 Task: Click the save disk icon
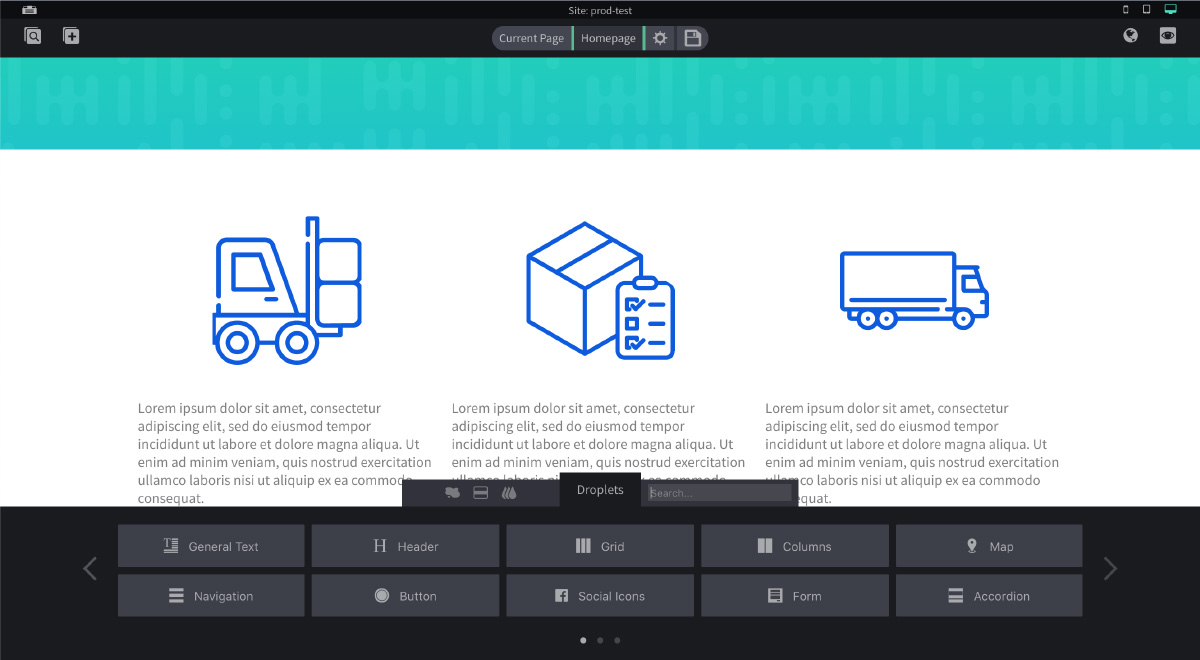692,38
